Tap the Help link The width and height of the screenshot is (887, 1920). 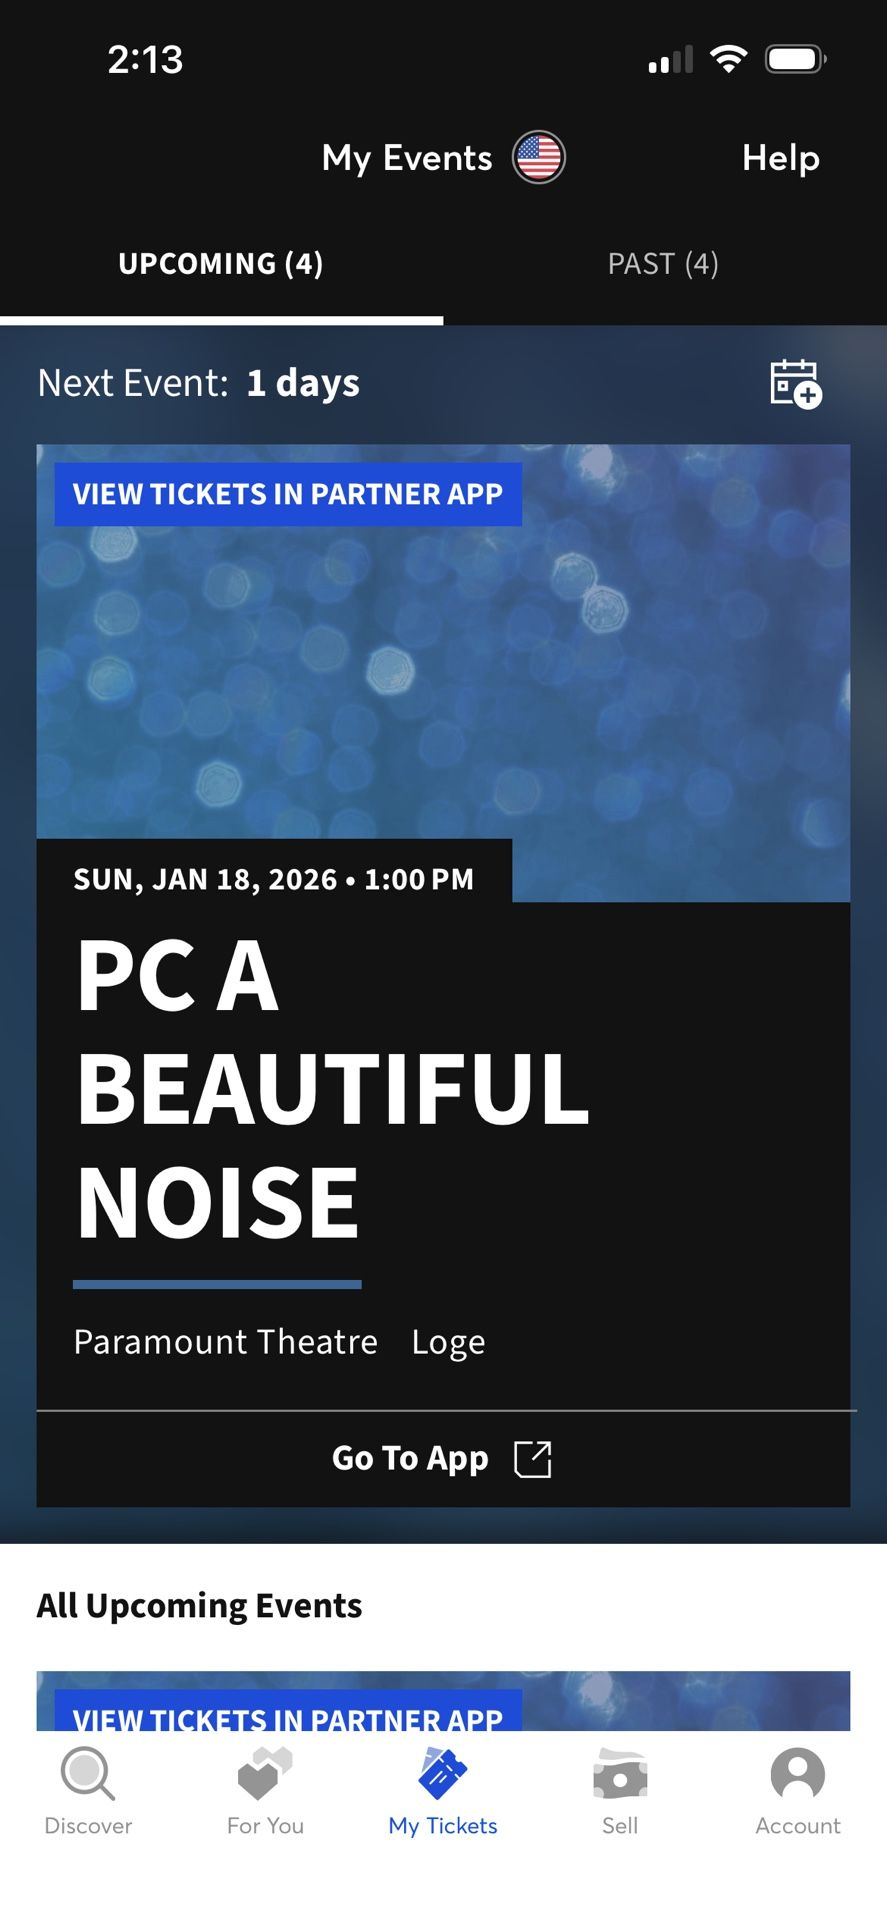tap(780, 158)
